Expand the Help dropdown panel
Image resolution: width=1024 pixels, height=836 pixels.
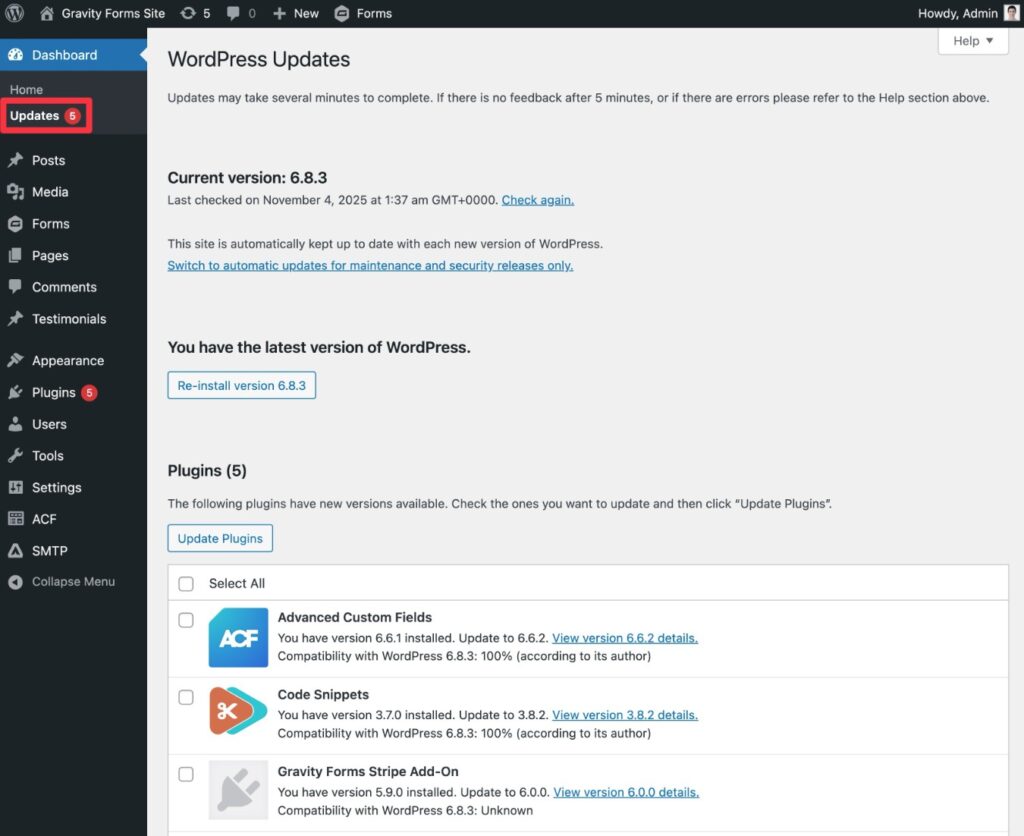972,41
